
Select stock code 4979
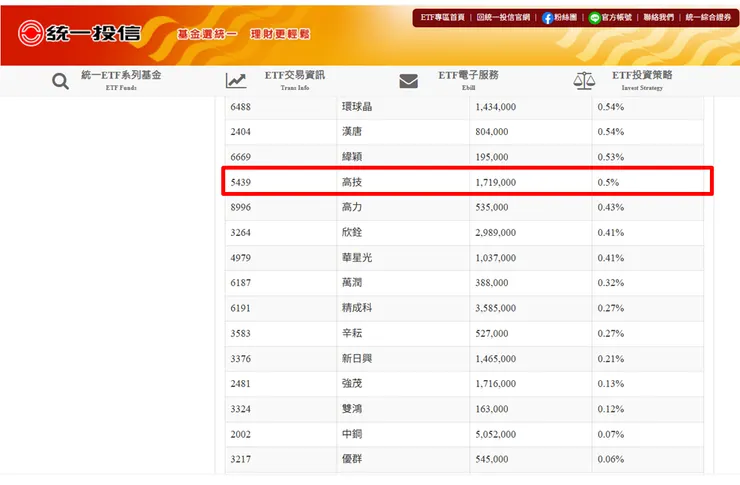click(x=240, y=258)
